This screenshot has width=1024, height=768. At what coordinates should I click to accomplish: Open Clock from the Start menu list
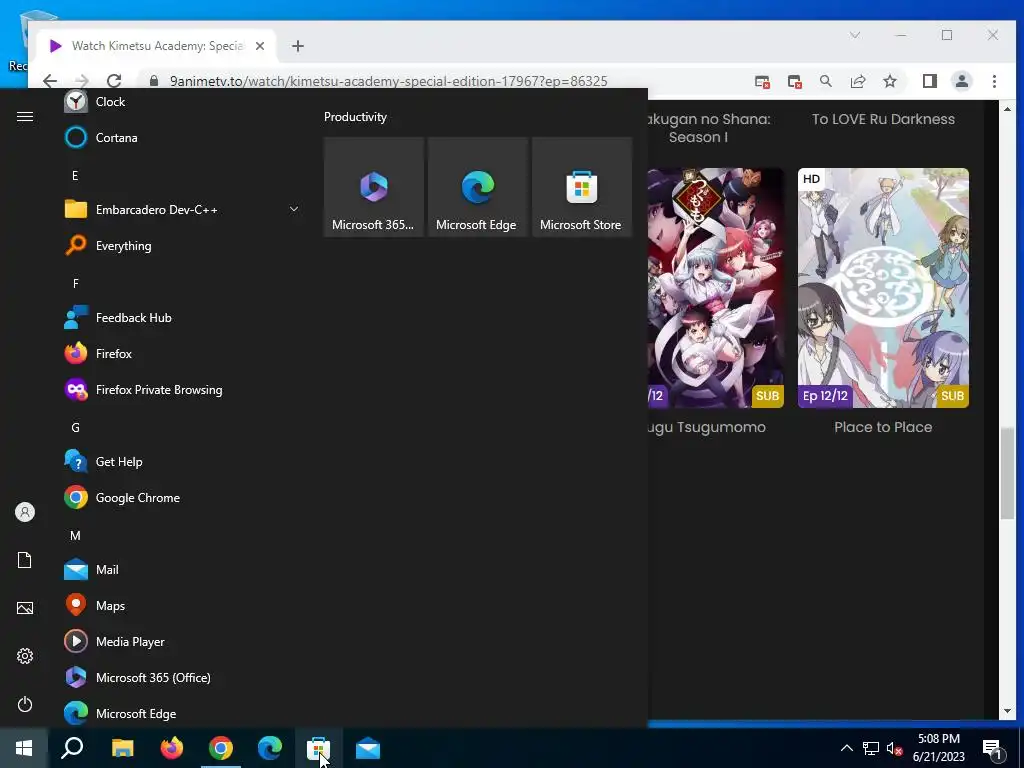(183, 102)
